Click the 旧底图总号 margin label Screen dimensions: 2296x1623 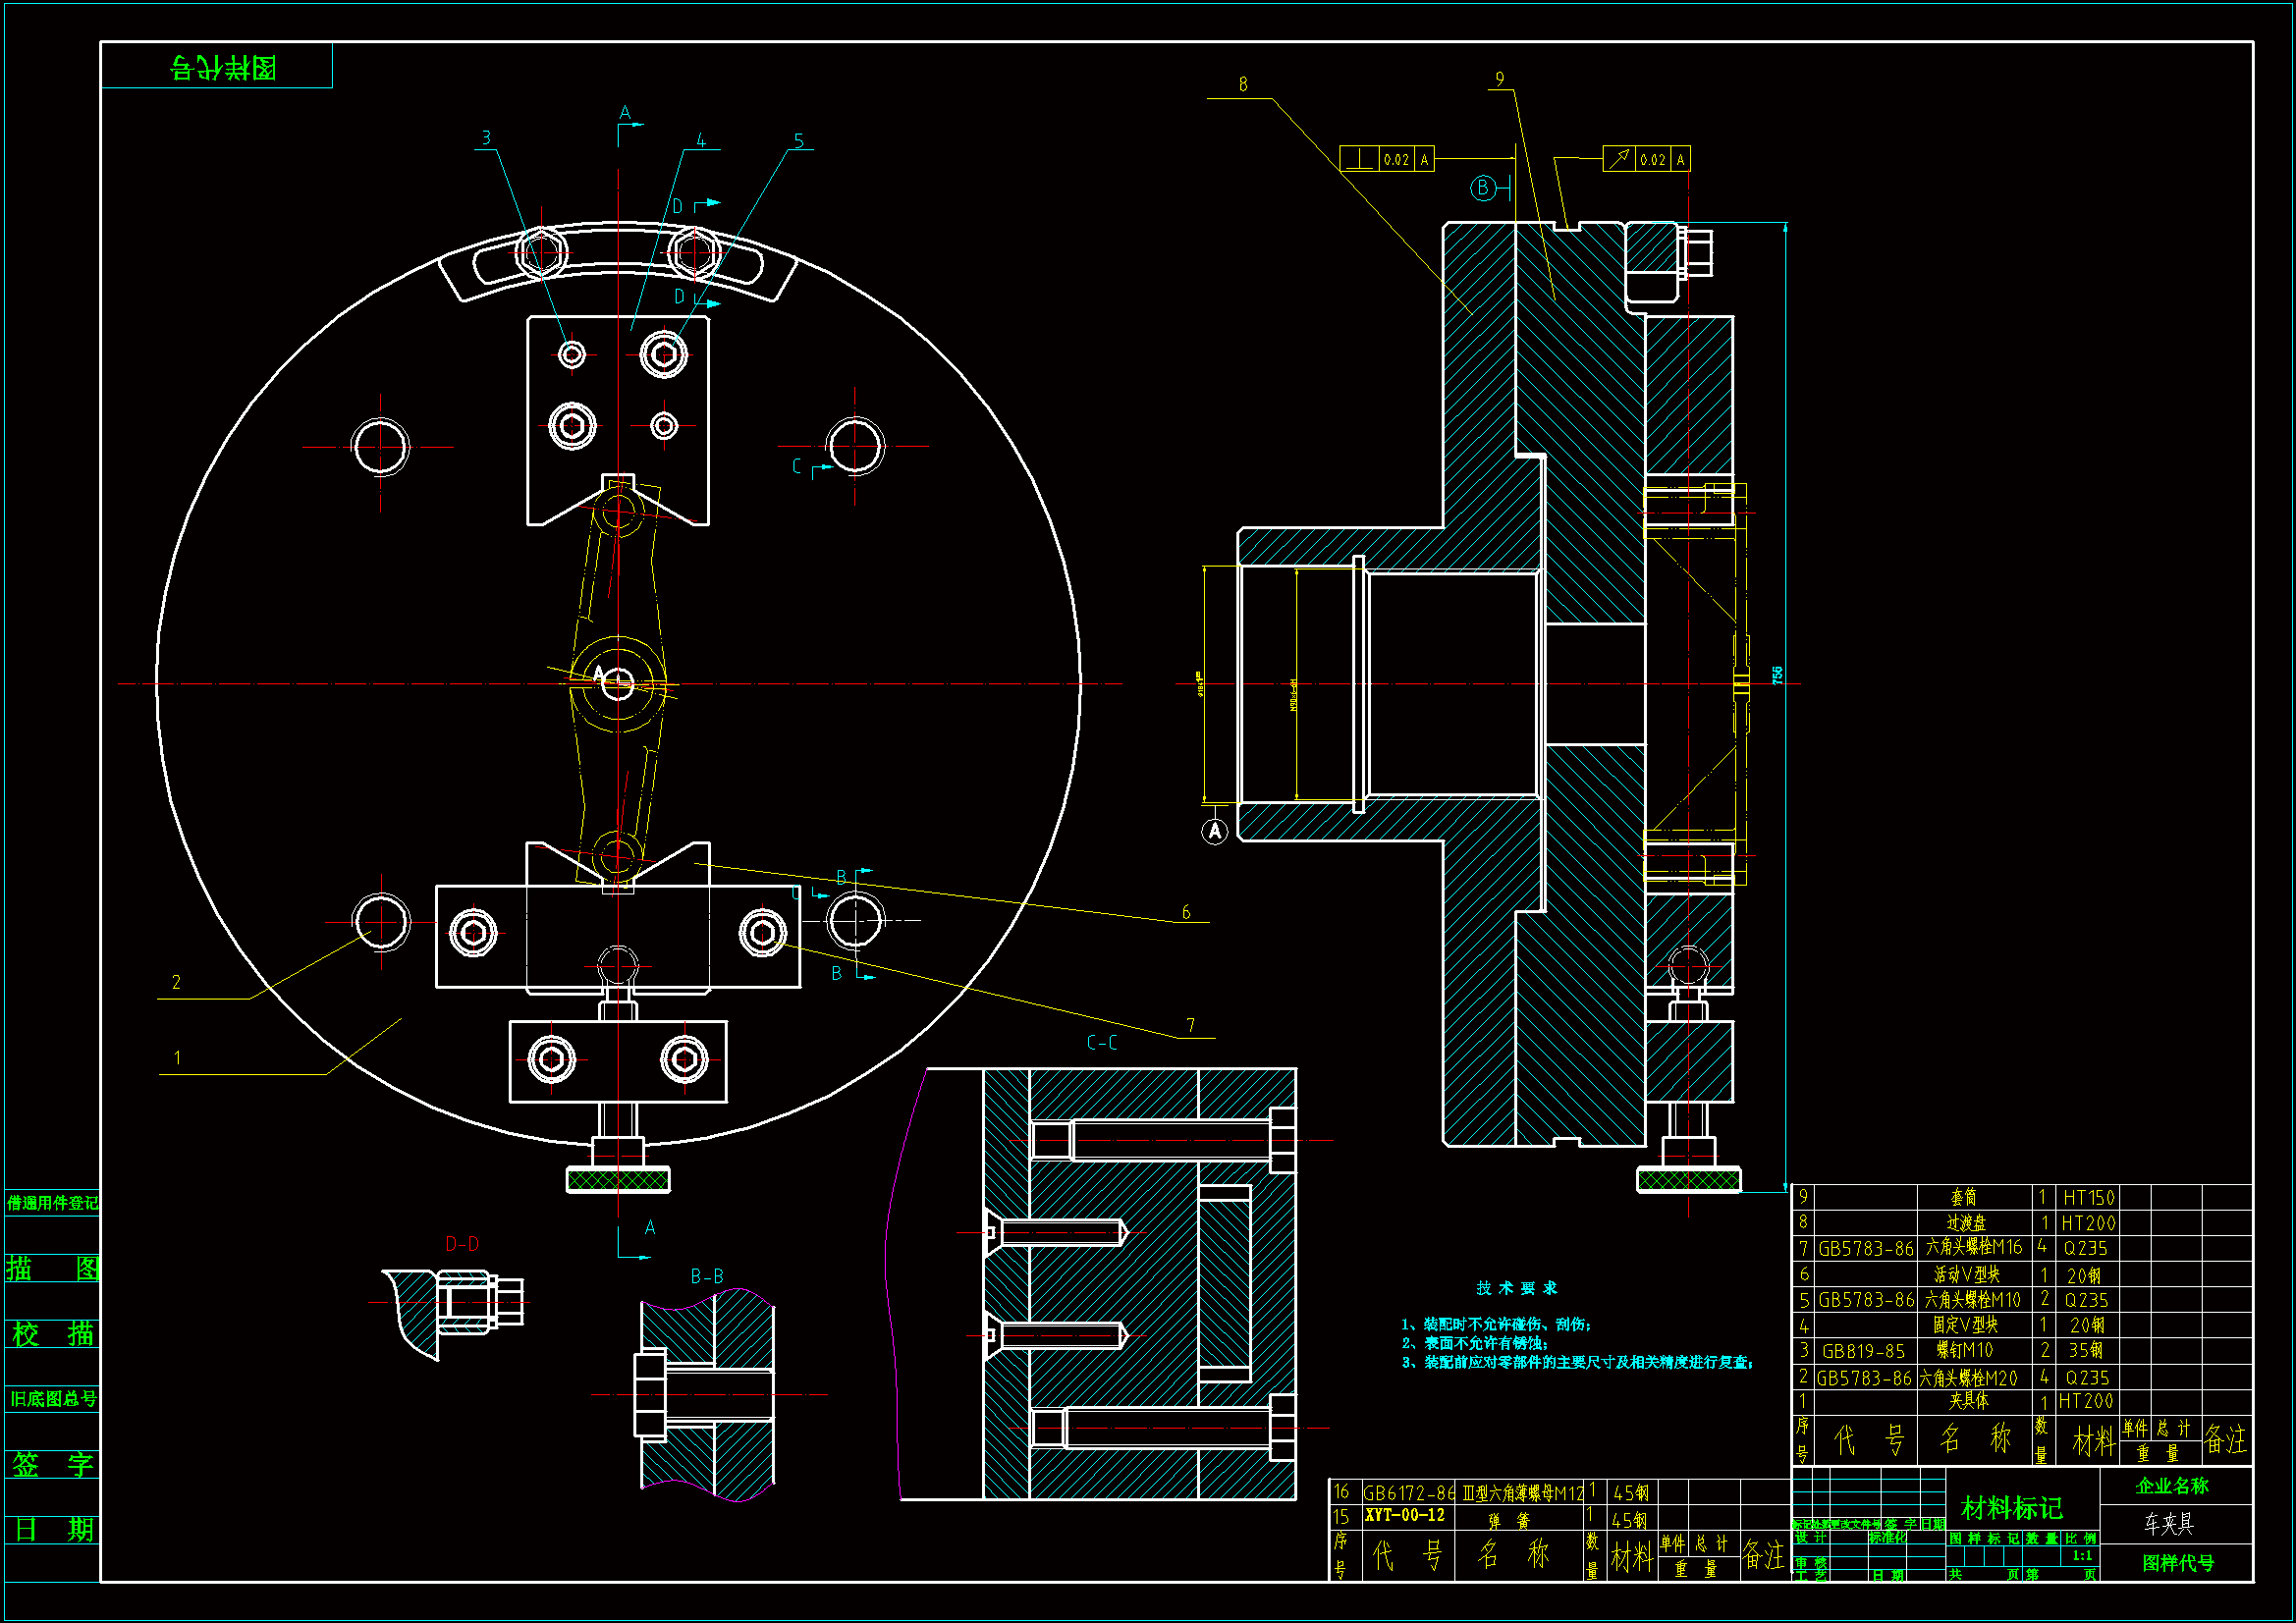[x=53, y=1399]
